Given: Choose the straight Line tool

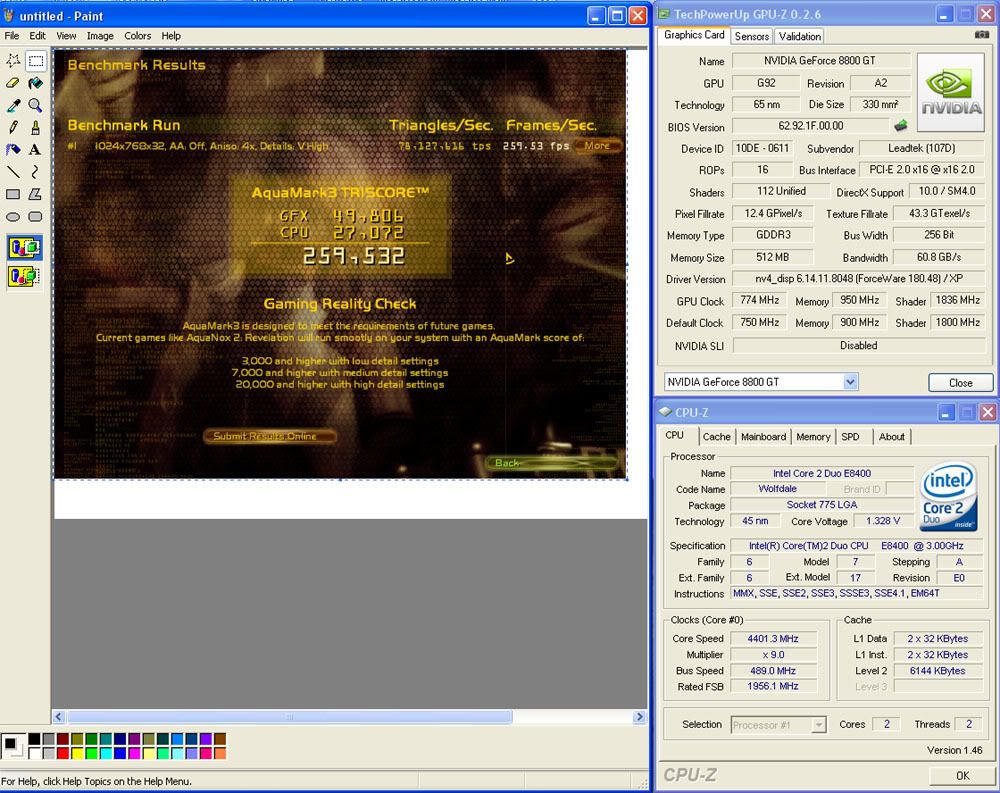Looking at the screenshot, I should point(13,172).
